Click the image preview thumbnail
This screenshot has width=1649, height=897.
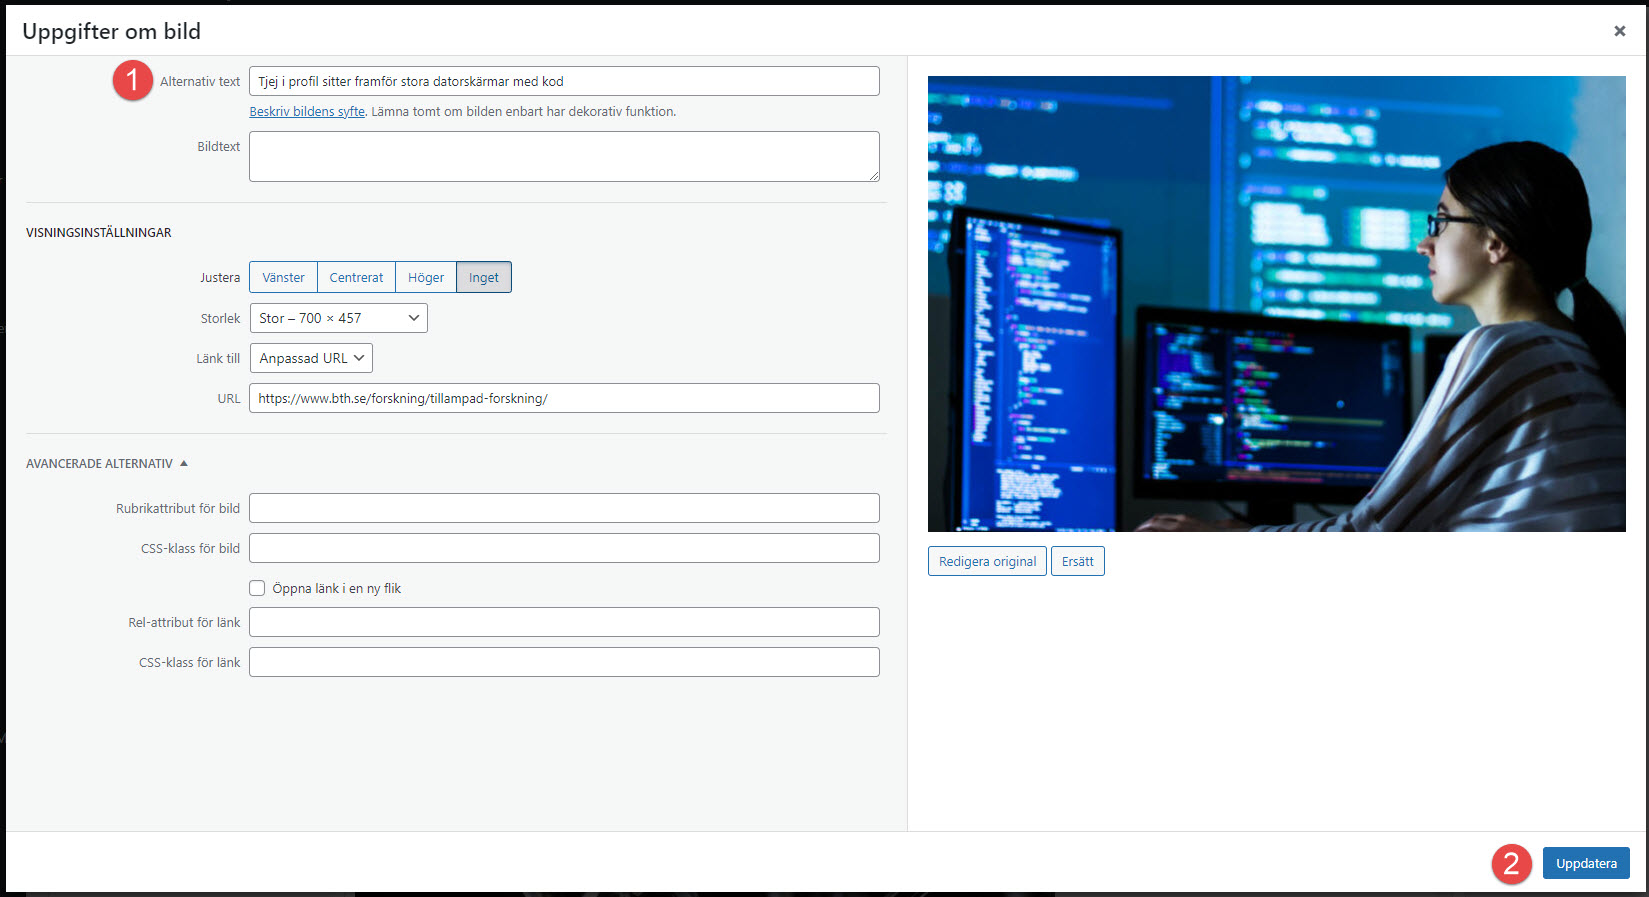pos(1277,304)
